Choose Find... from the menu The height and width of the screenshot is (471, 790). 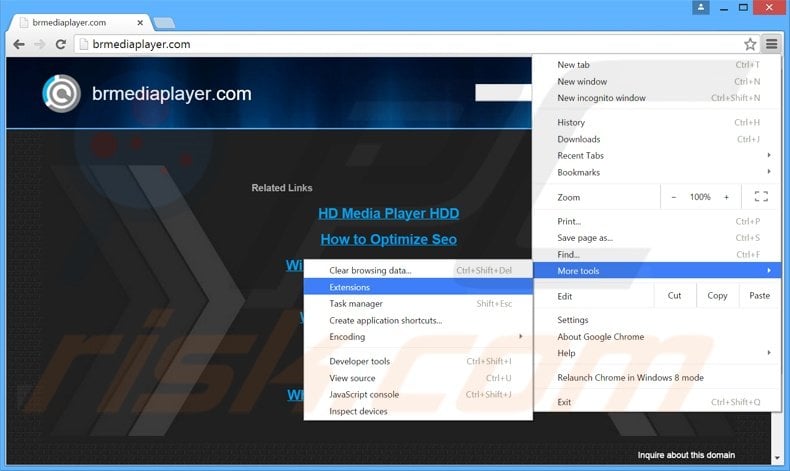click(657, 254)
